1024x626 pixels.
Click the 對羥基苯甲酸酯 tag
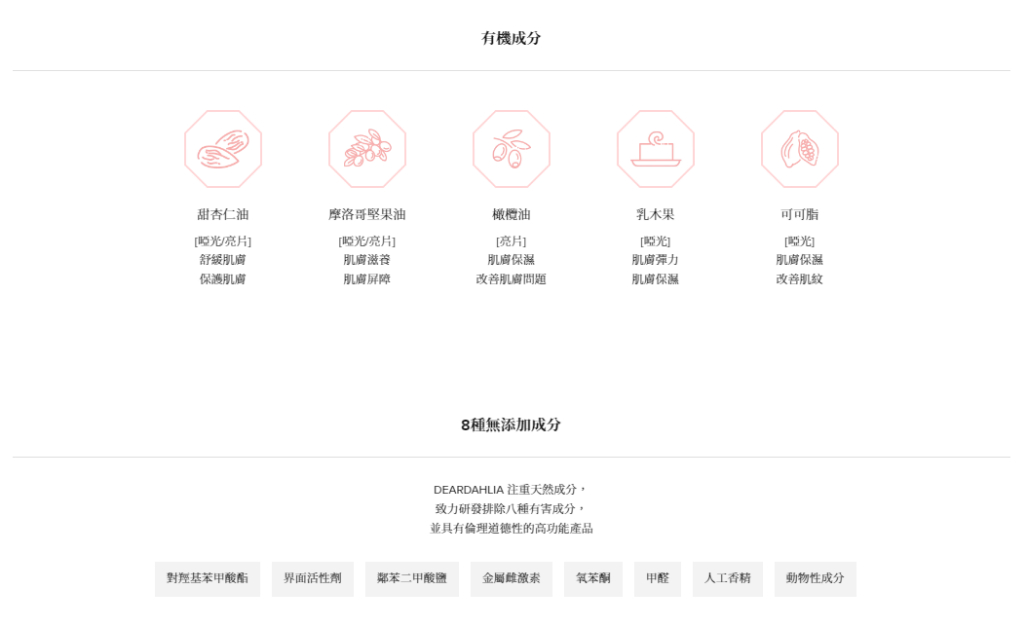(207, 578)
